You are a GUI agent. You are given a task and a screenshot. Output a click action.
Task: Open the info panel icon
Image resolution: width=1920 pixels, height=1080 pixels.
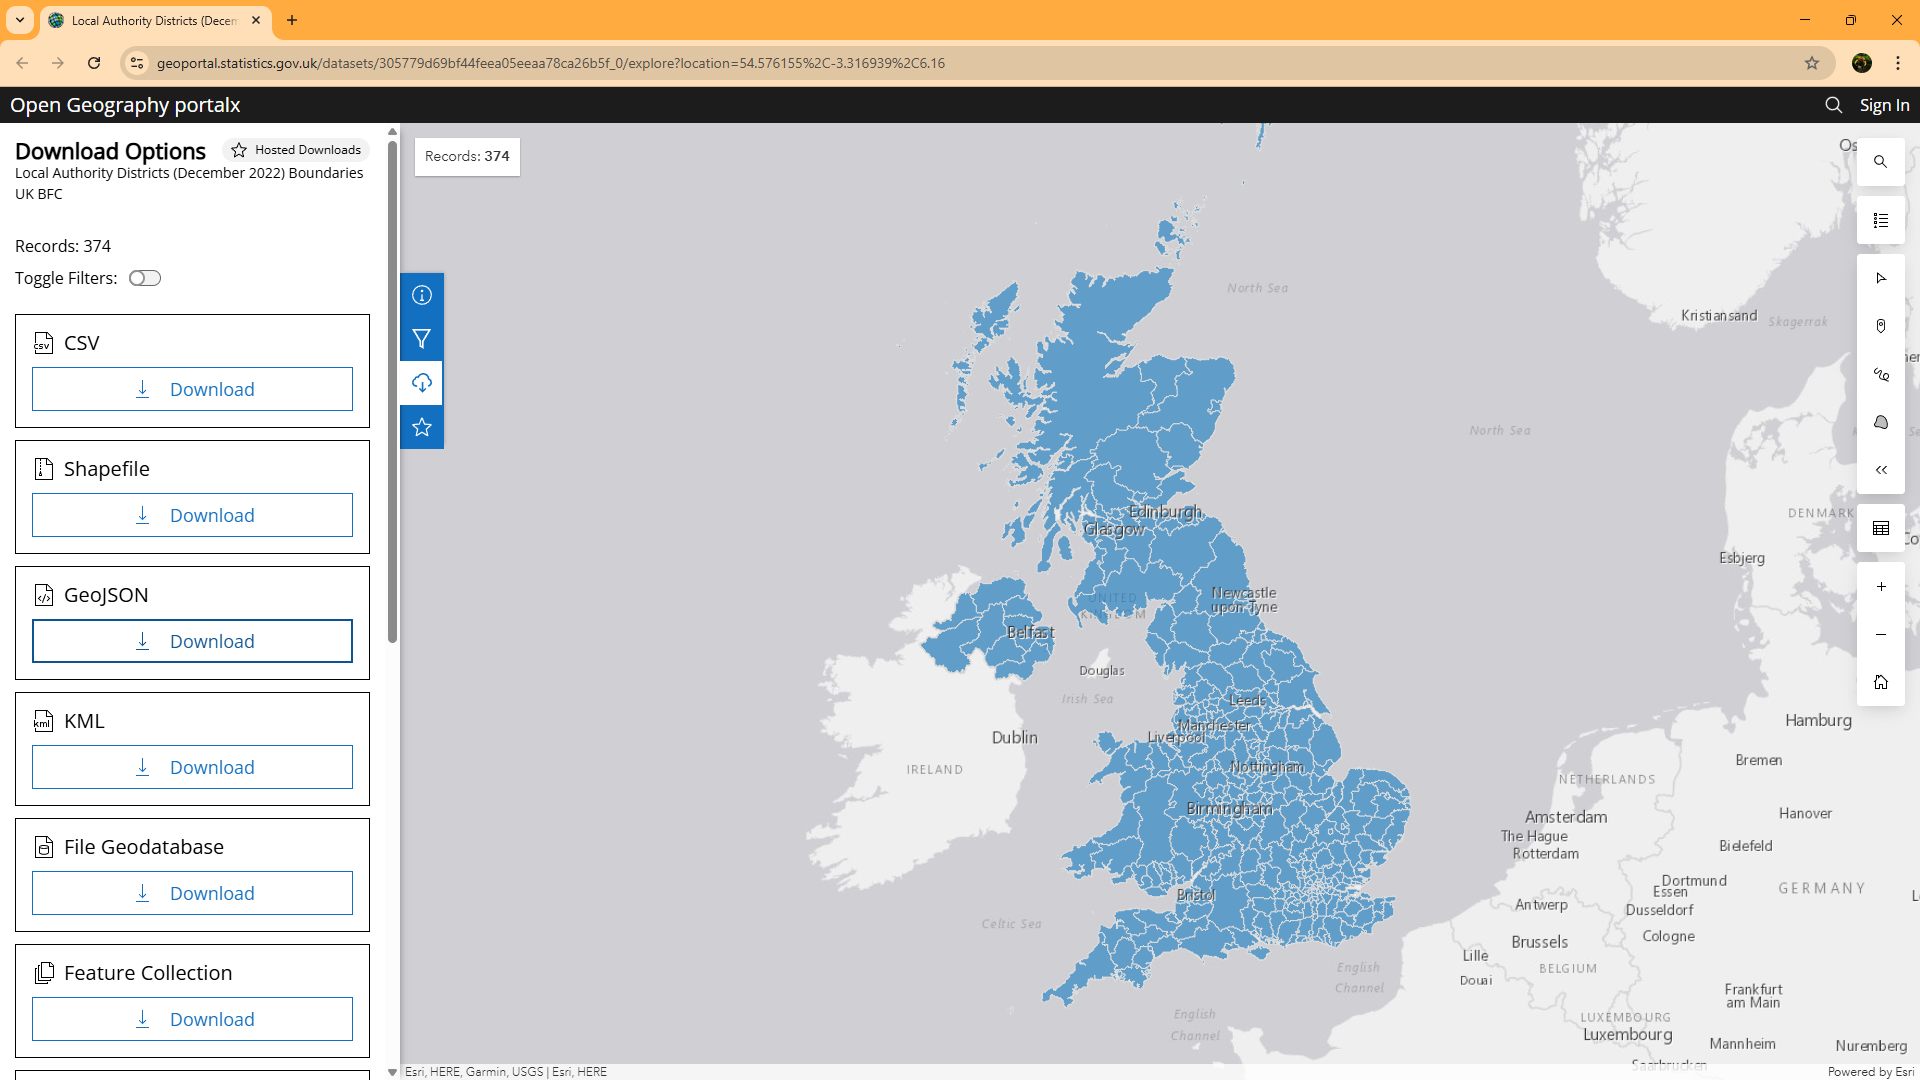(422, 295)
